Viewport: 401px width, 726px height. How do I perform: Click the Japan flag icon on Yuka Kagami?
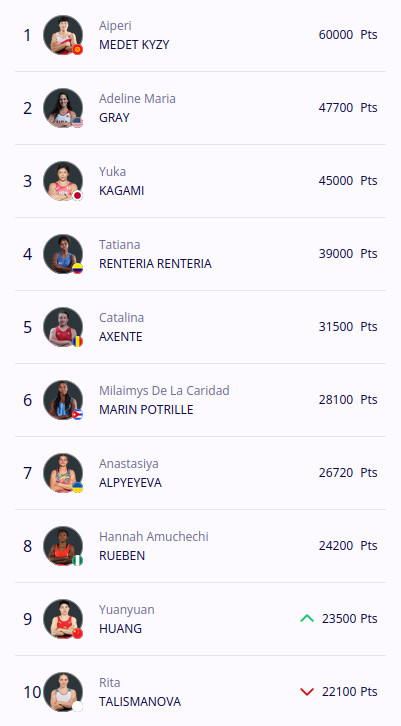(77, 195)
